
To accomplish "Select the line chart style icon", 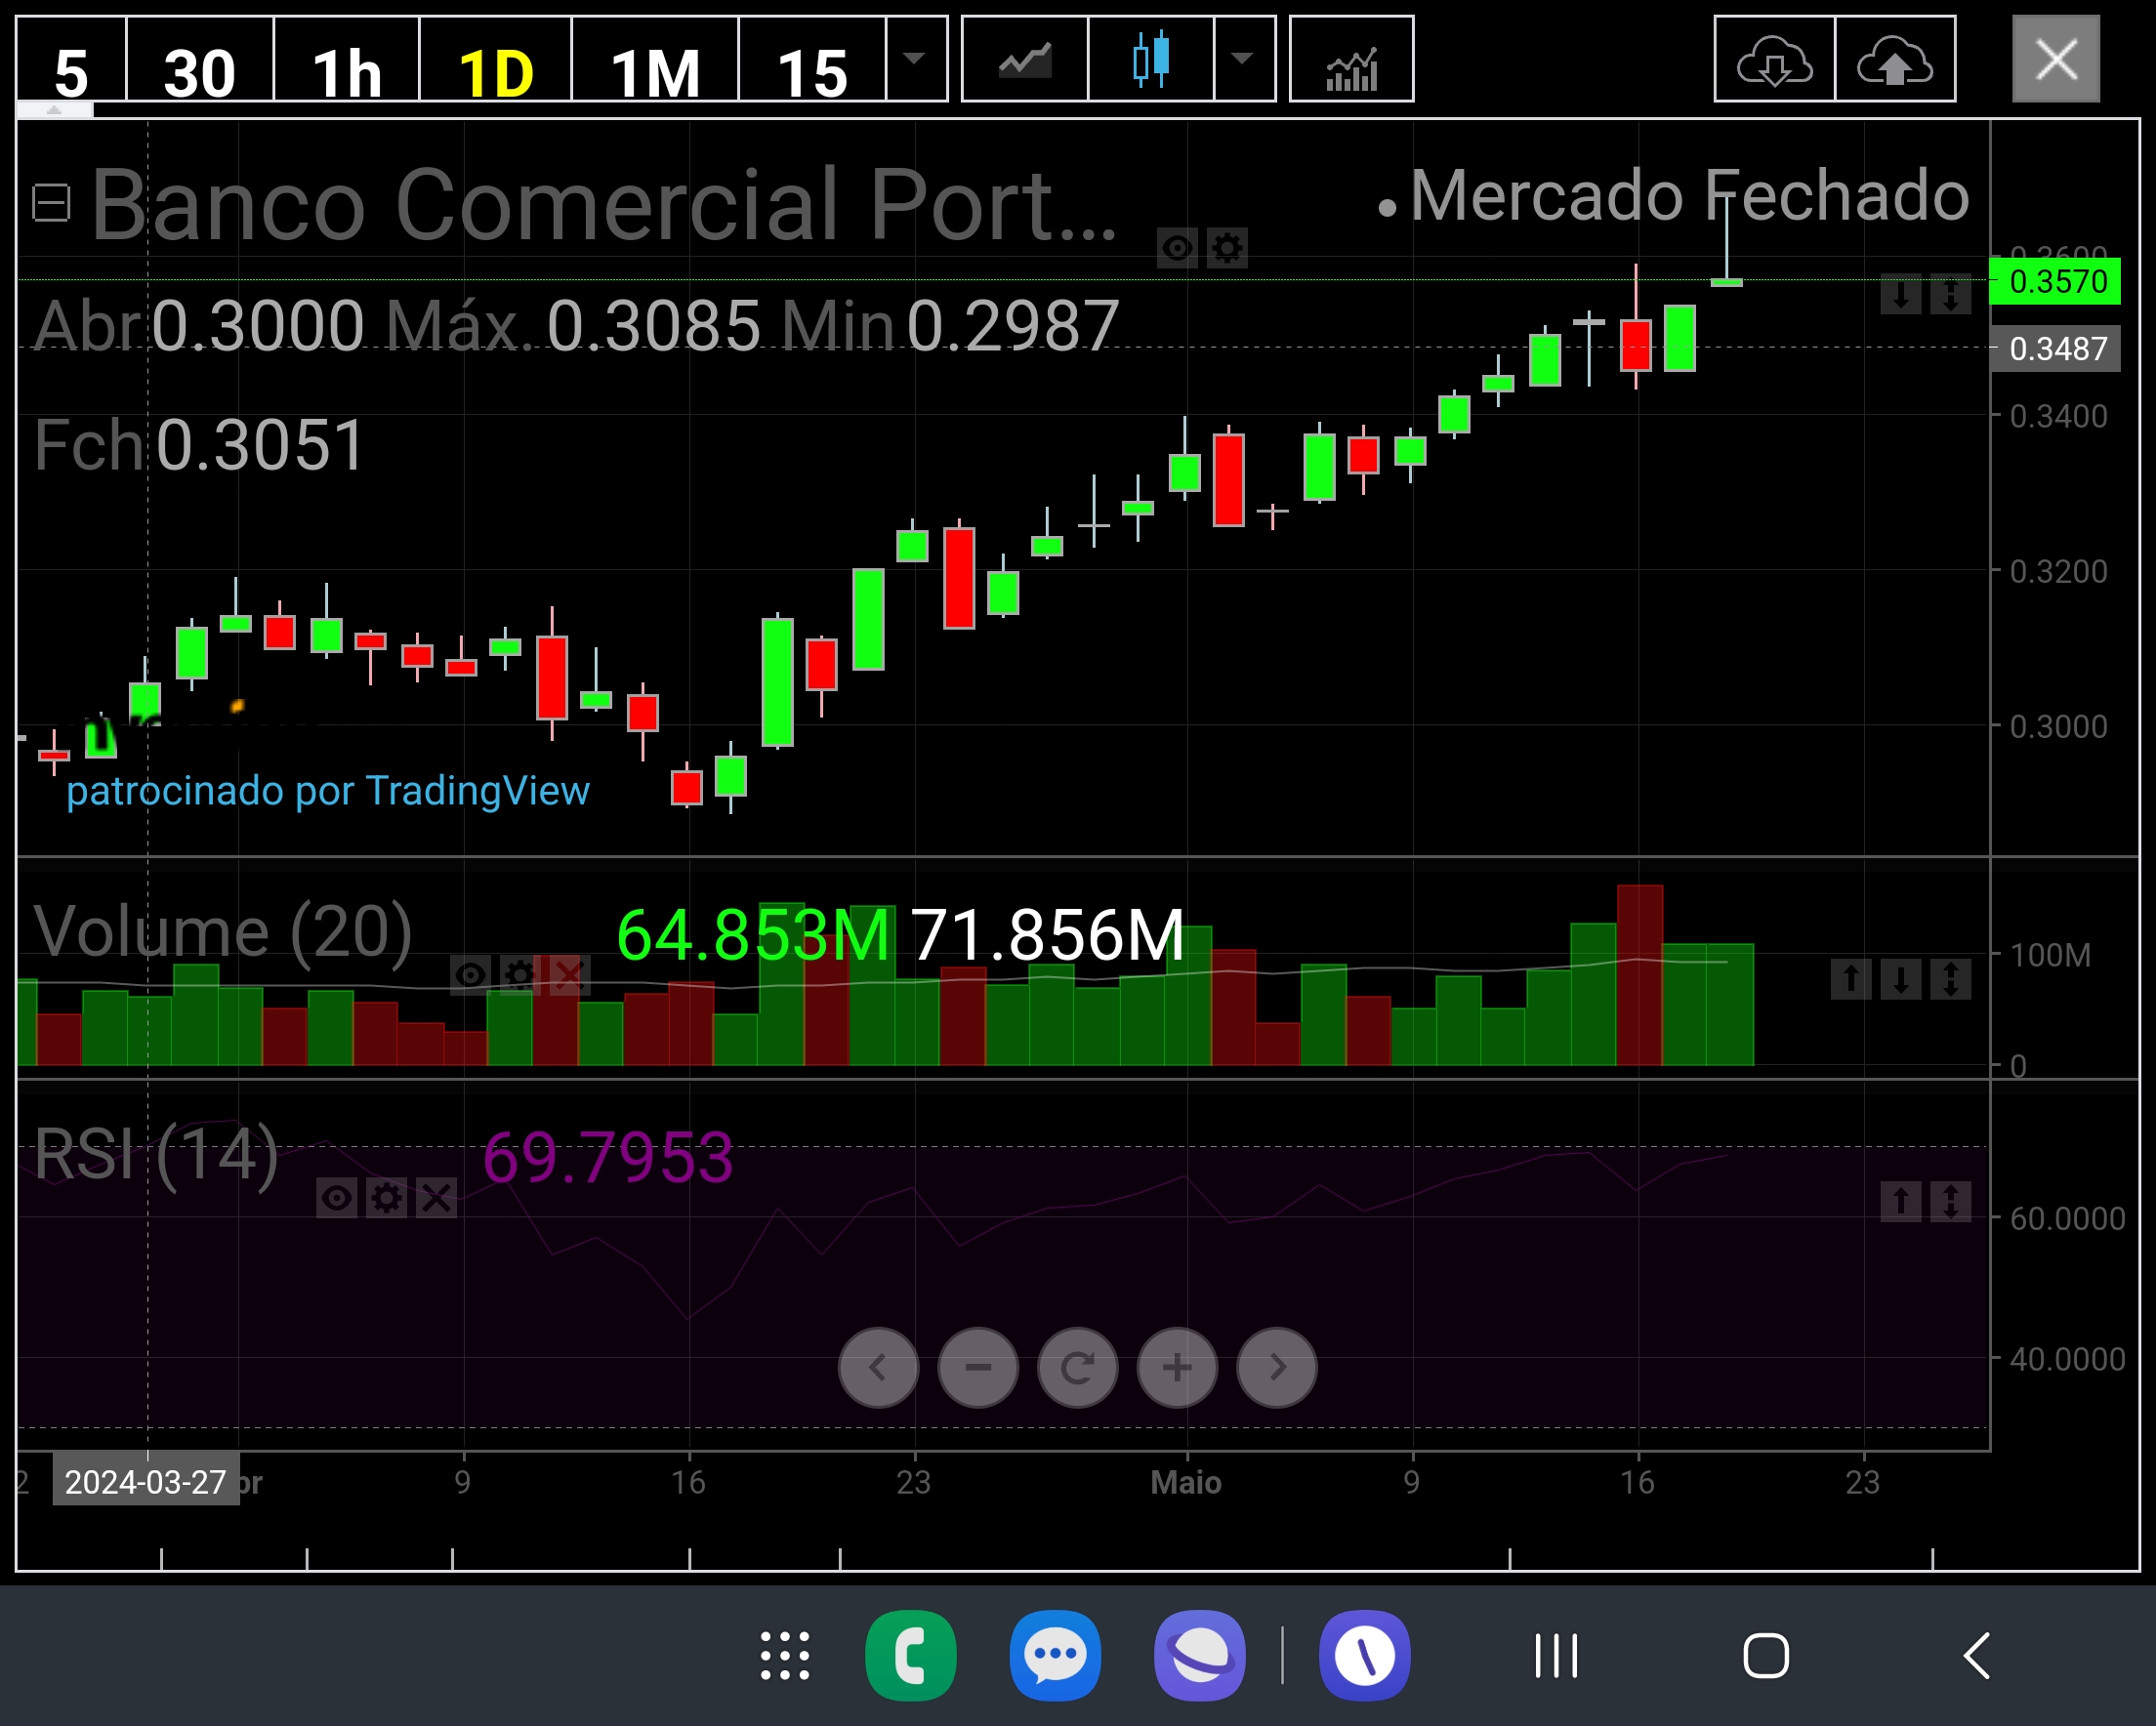I will [1025, 60].
